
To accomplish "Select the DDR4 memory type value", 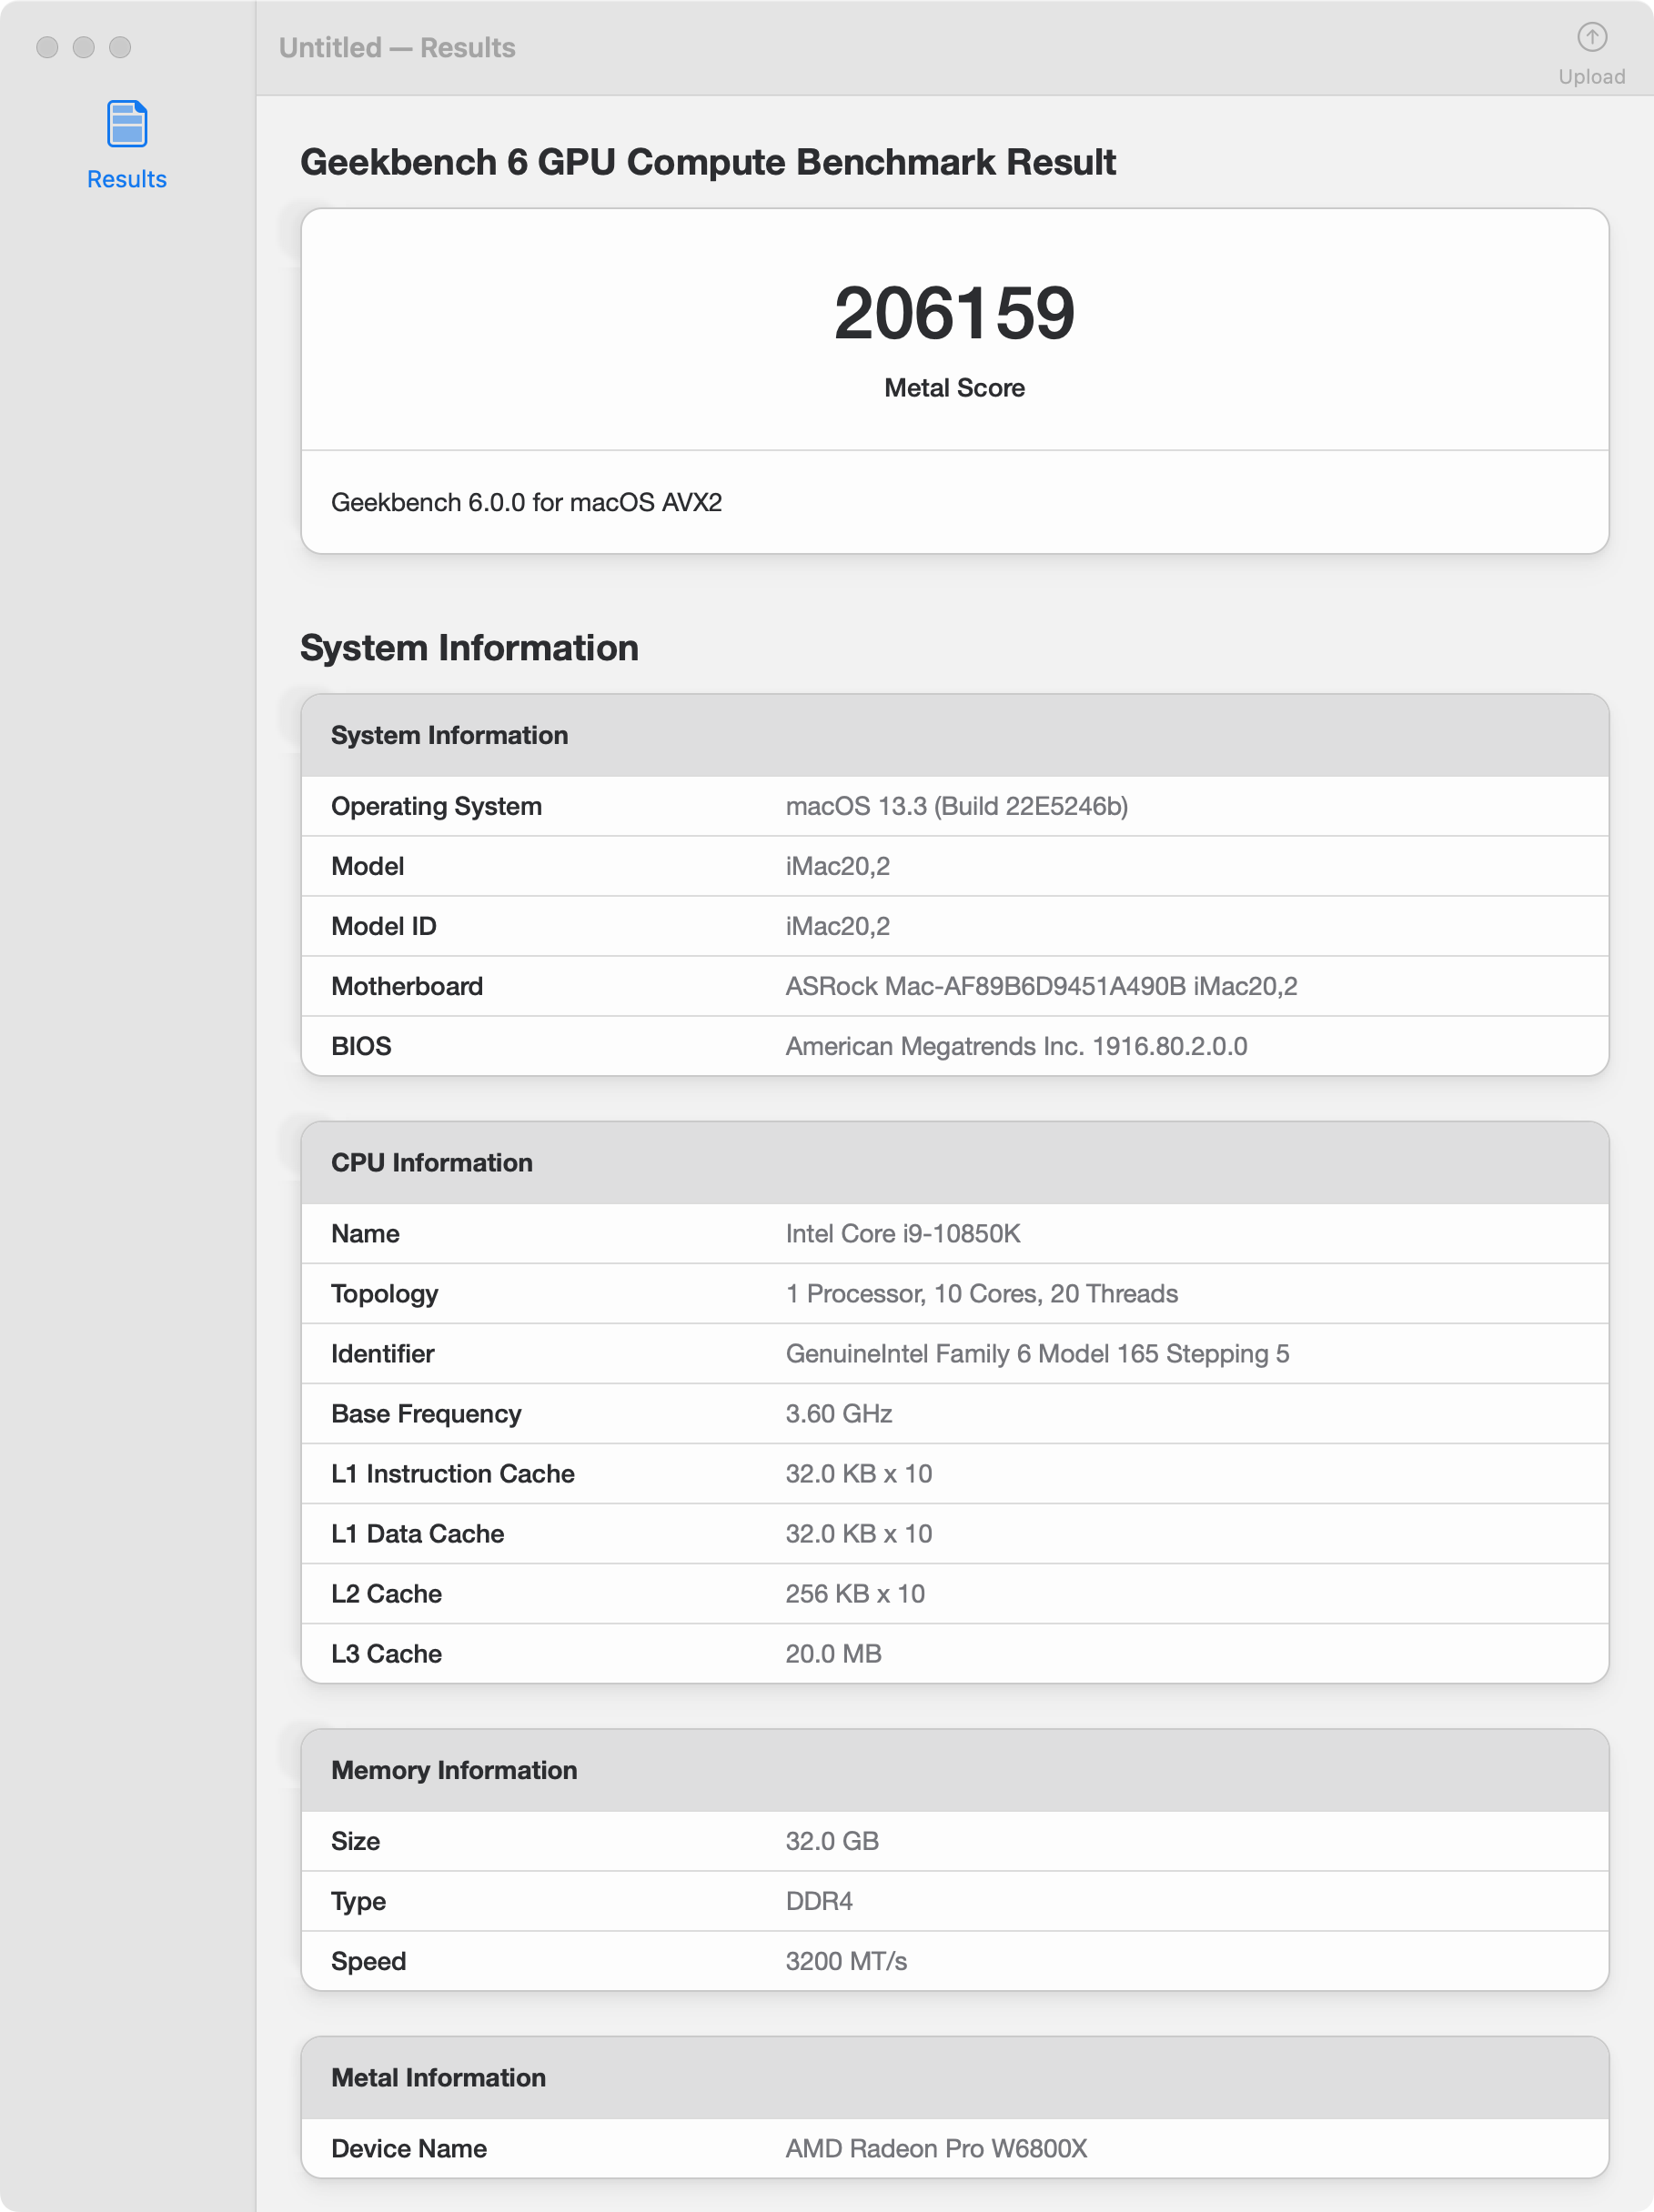I will point(818,1901).
